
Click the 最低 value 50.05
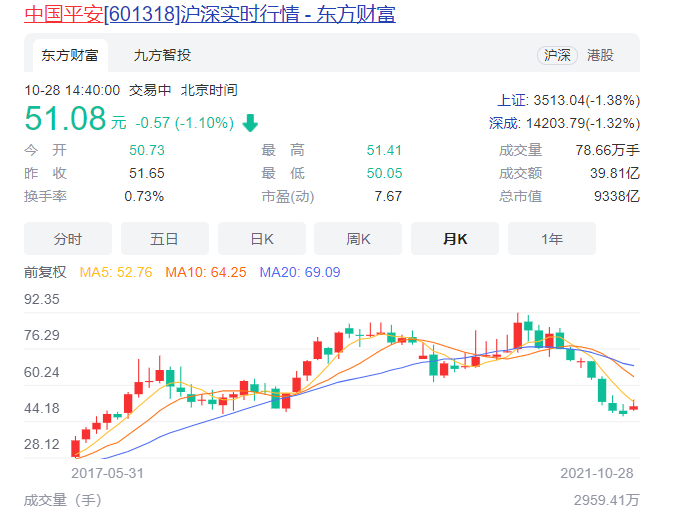pos(384,173)
